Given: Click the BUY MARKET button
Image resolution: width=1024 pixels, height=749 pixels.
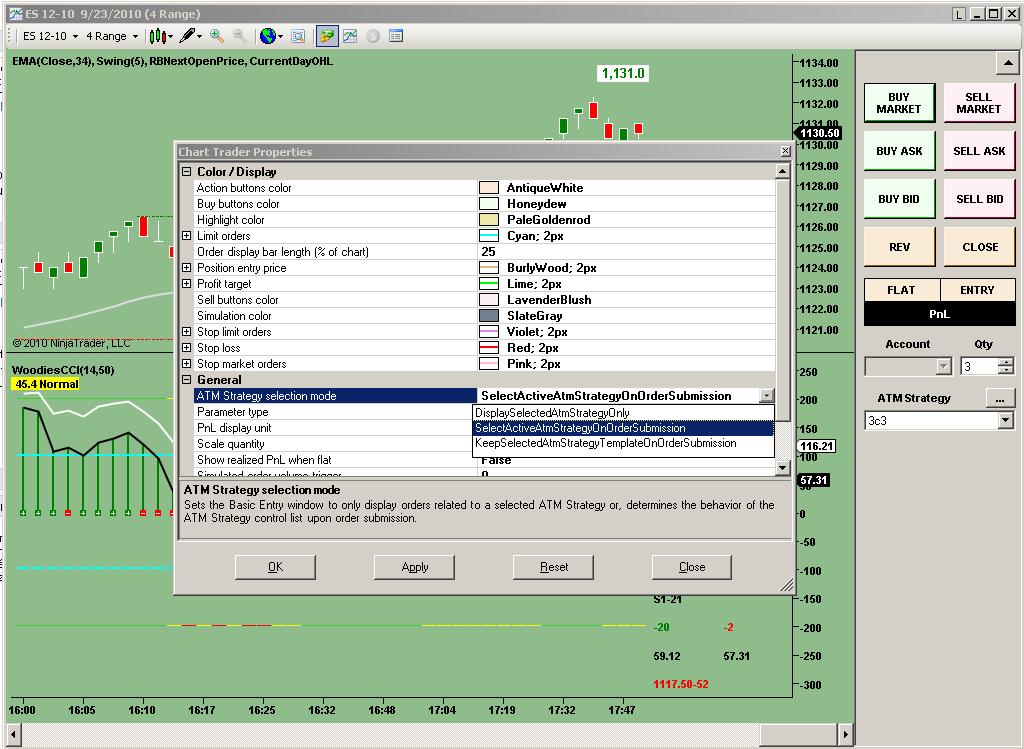Looking at the screenshot, I should coord(898,103).
